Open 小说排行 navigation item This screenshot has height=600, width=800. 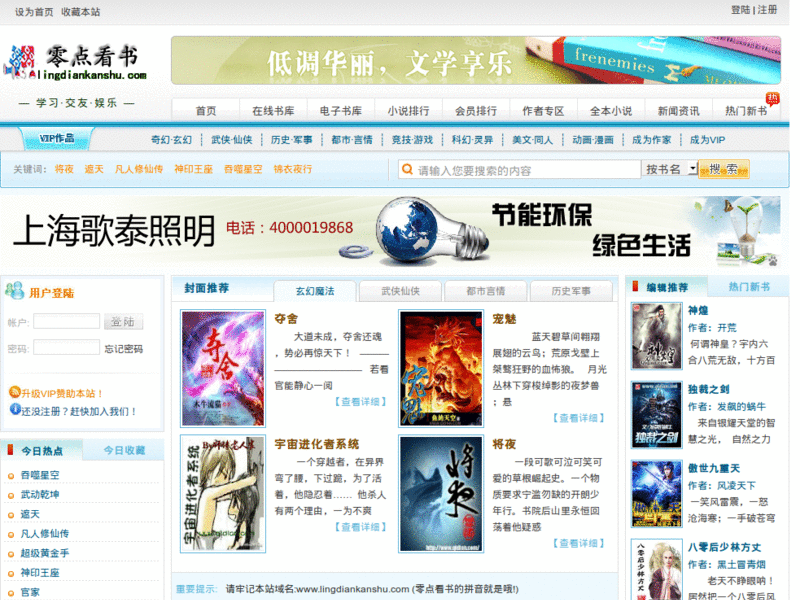(408, 111)
